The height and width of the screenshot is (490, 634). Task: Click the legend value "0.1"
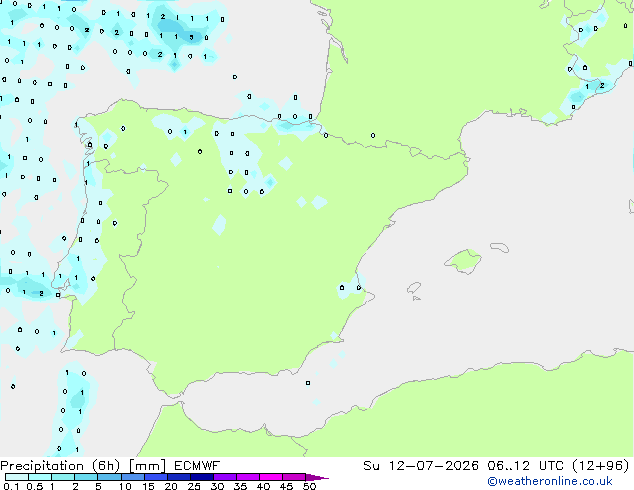[11, 486]
